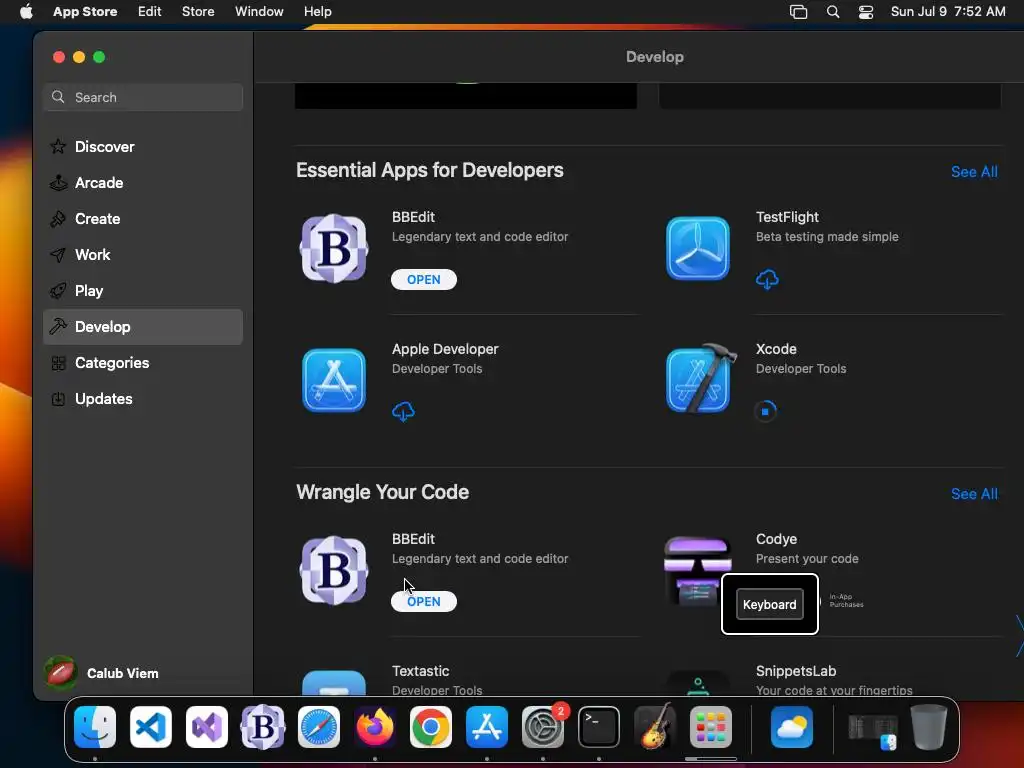Click the Apple Developer app title
Viewport: 1024px width, 768px height.
(445, 349)
